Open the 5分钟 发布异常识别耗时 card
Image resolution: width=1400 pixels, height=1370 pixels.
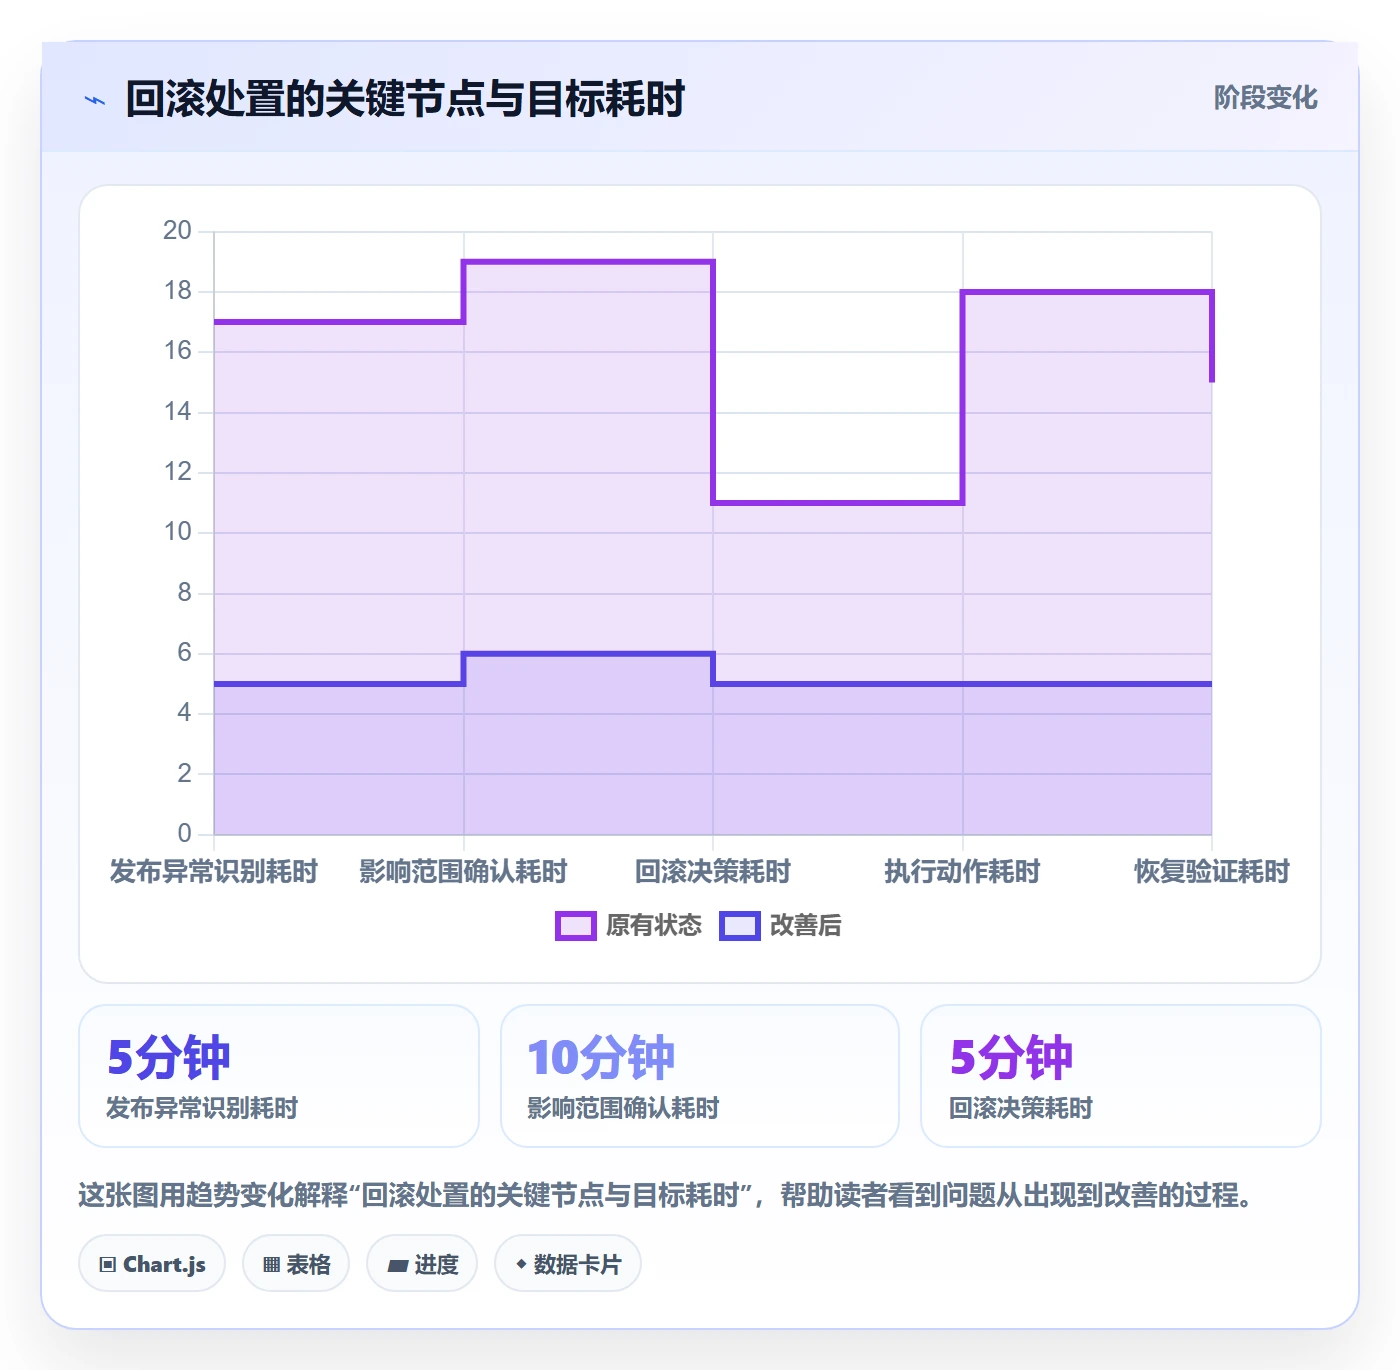pyautogui.click(x=279, y=1076)
